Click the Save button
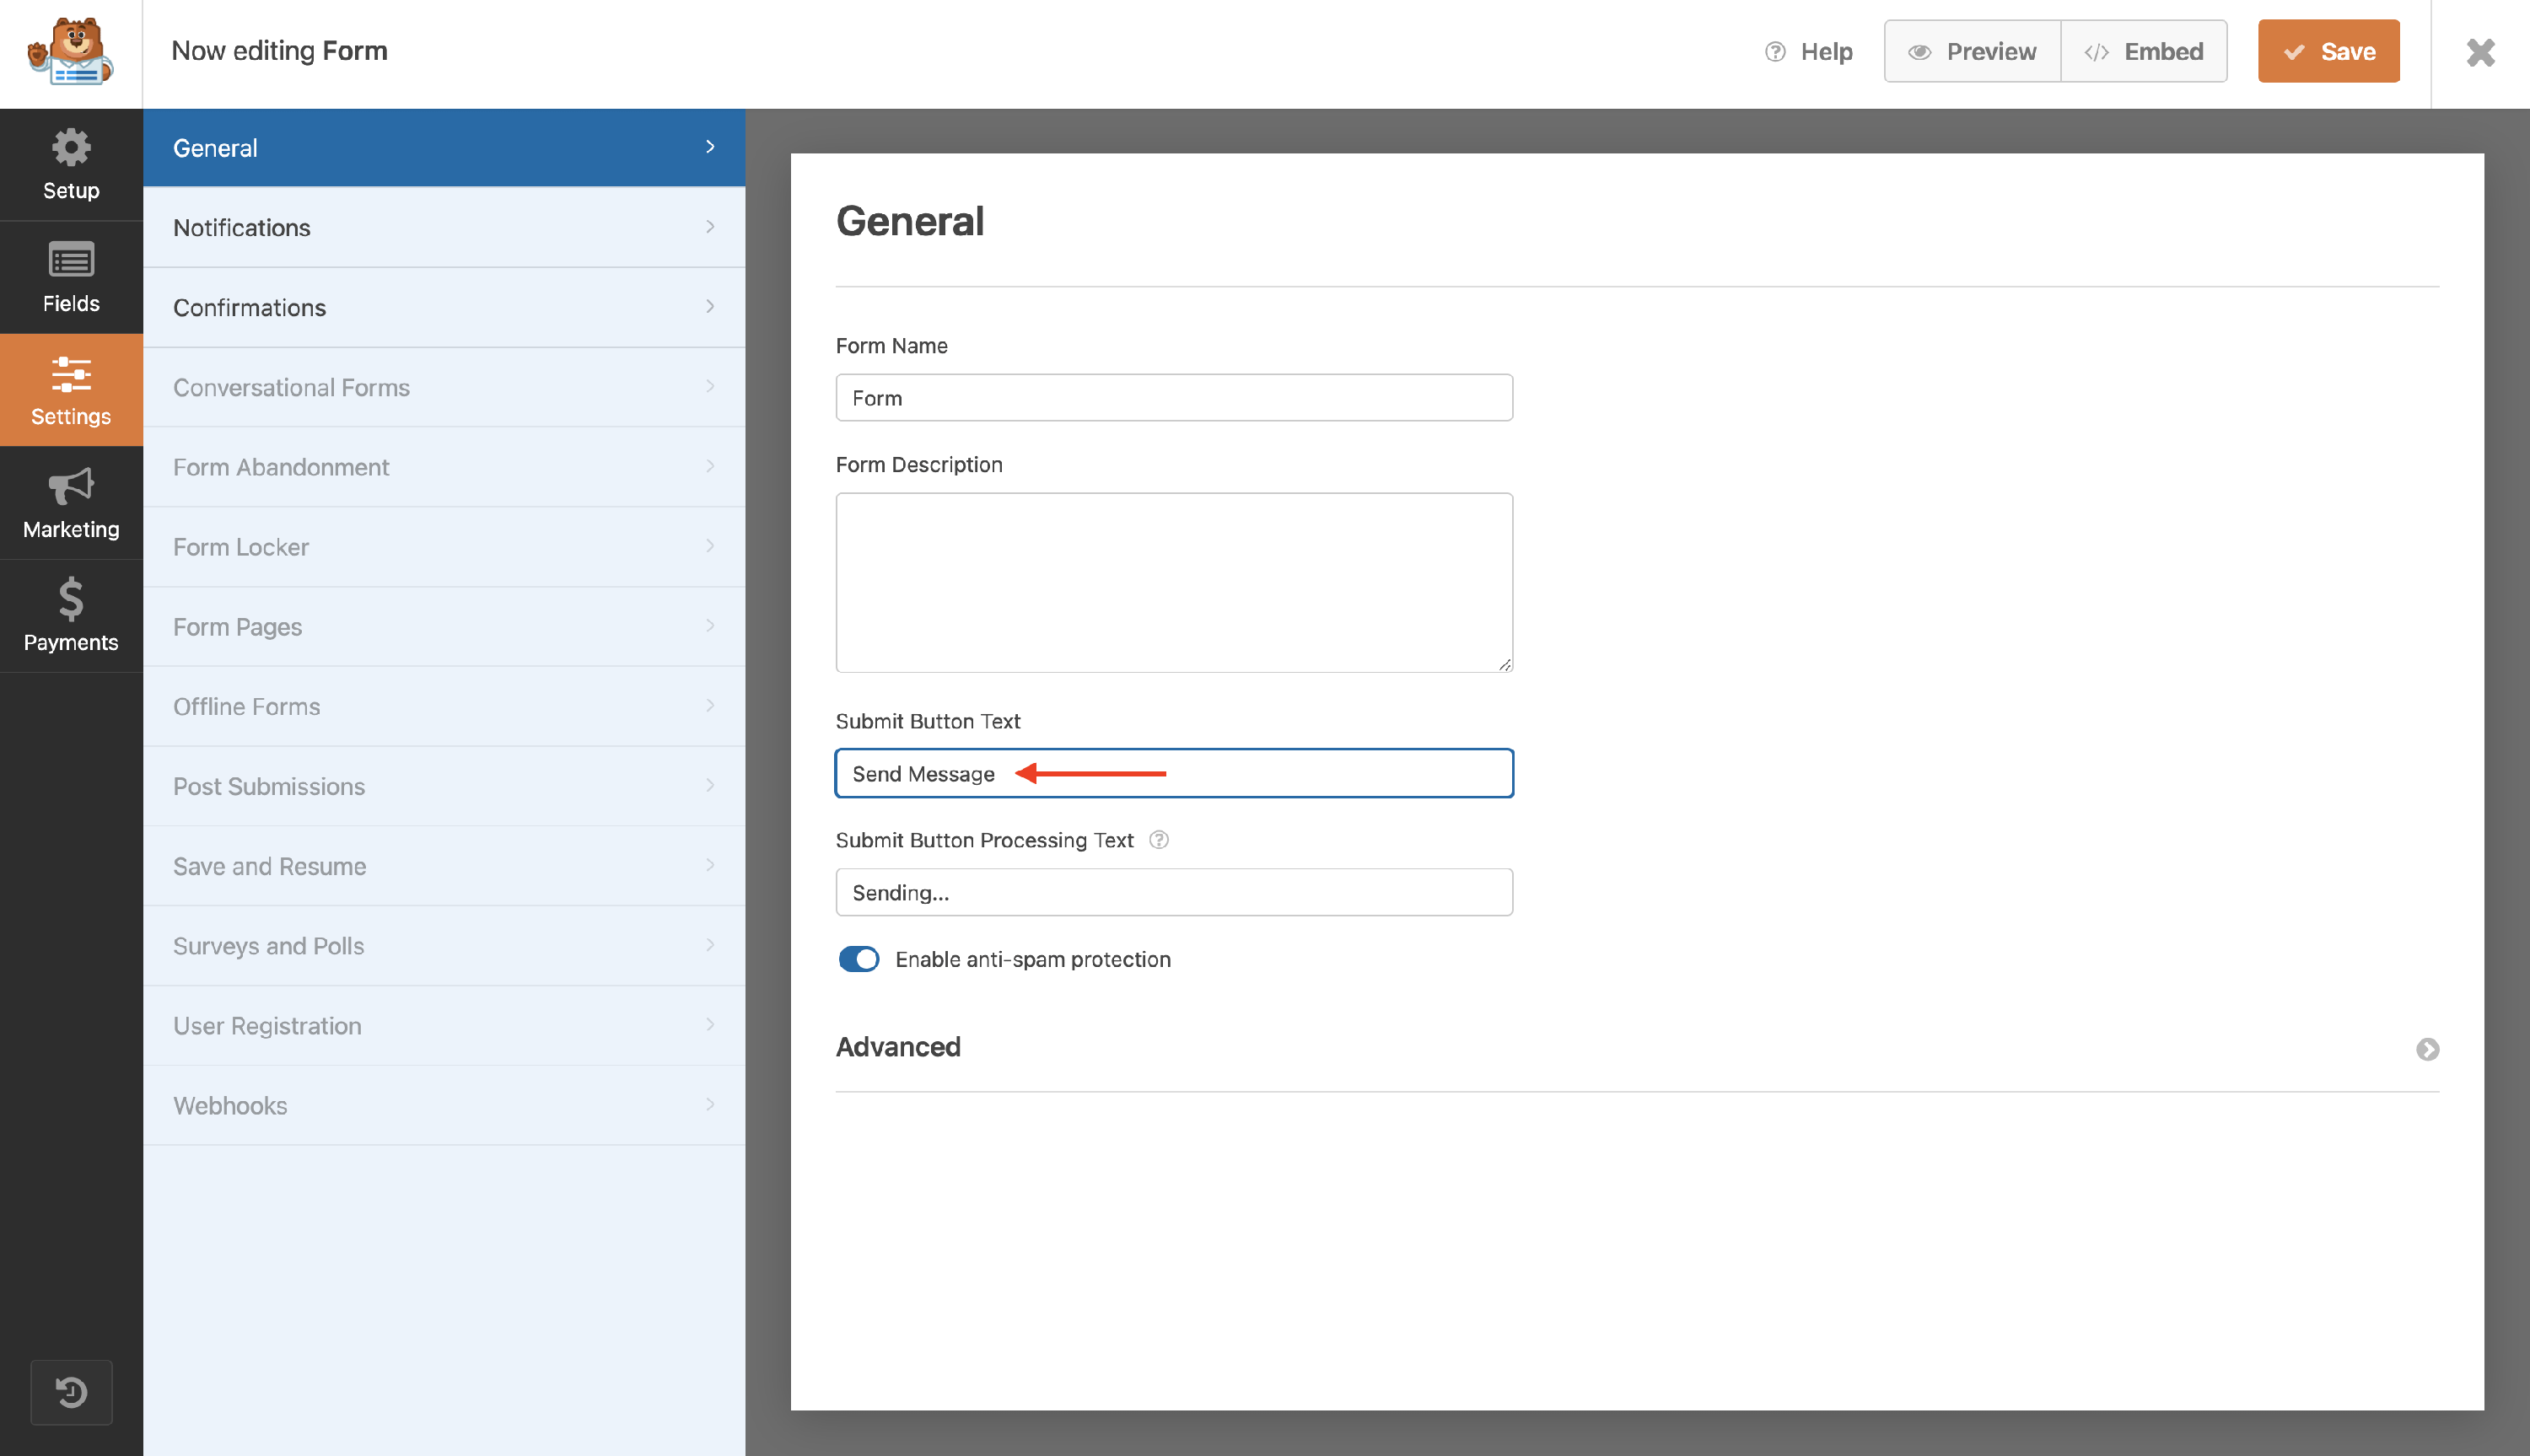This screenshot has width=2530, height=1456. tap(2327, 52)
